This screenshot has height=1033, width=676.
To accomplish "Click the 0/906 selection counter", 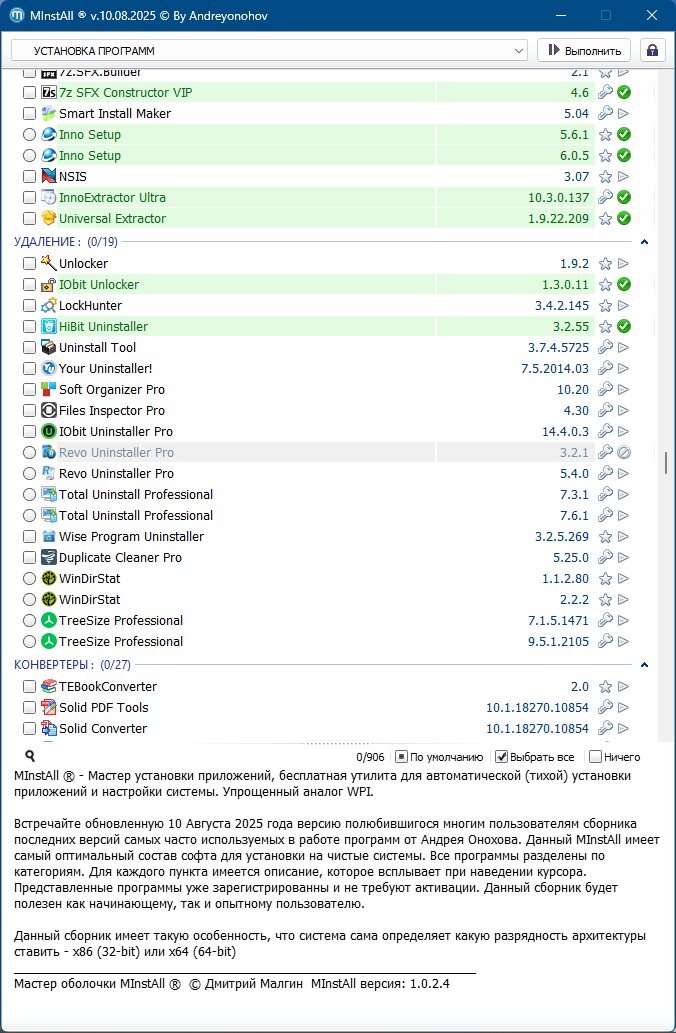I will 370,757.
